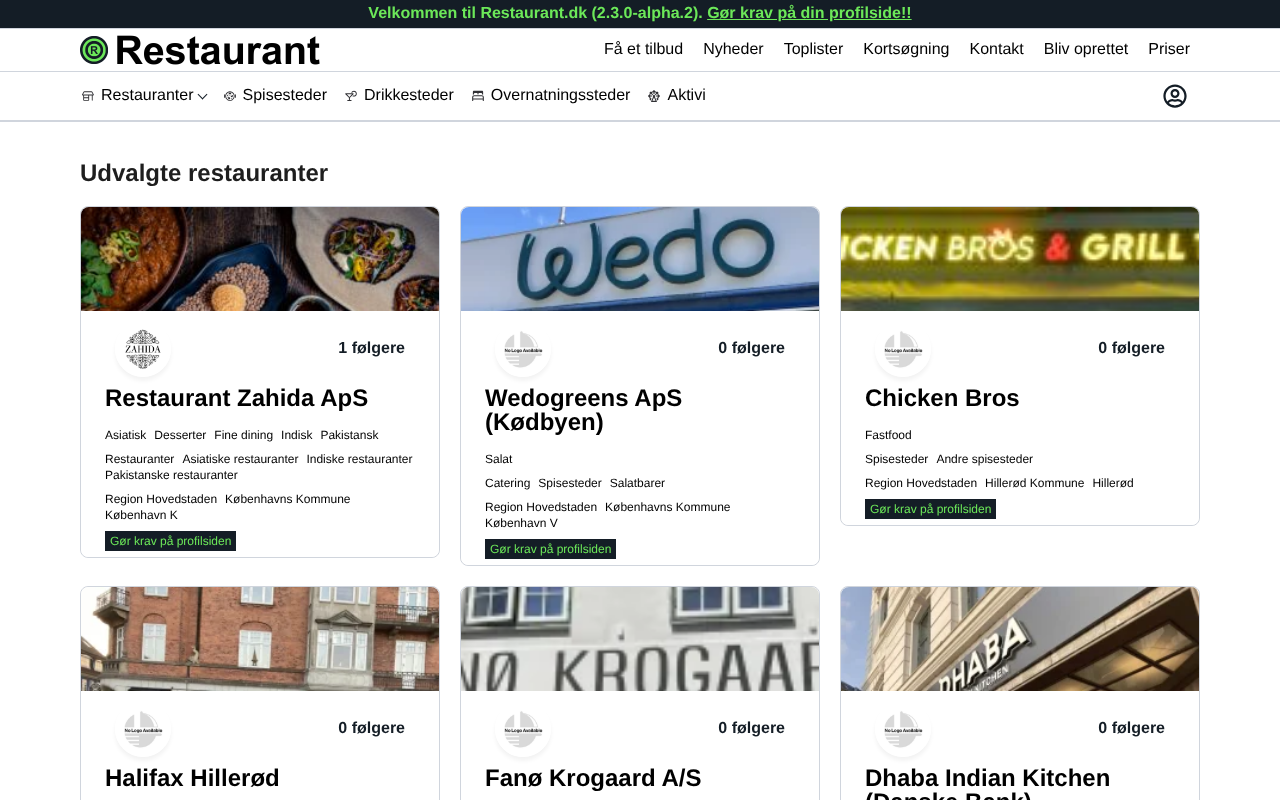Click the banner link Gør krav på din profilside

click(x=809, y=13)
